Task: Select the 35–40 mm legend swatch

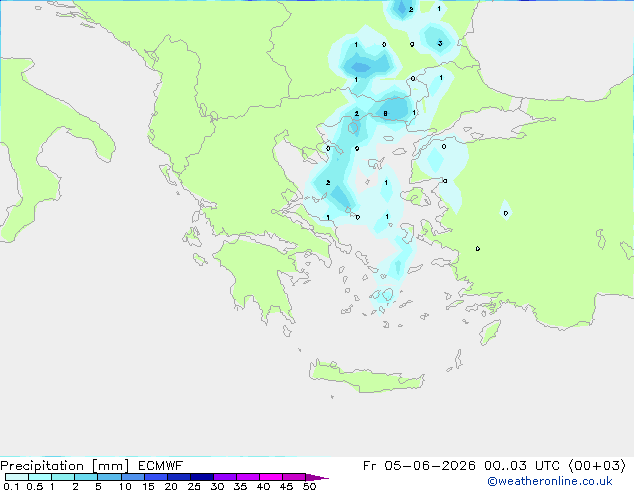Action: [x=247, y=477]
